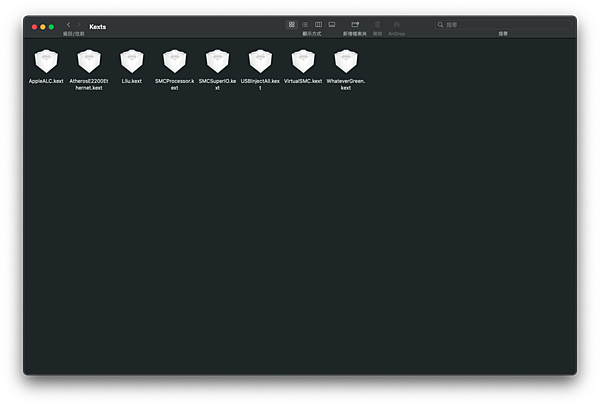Switch to list view
The width and height of the screenshot is (600, 406).
coord(305,24)
